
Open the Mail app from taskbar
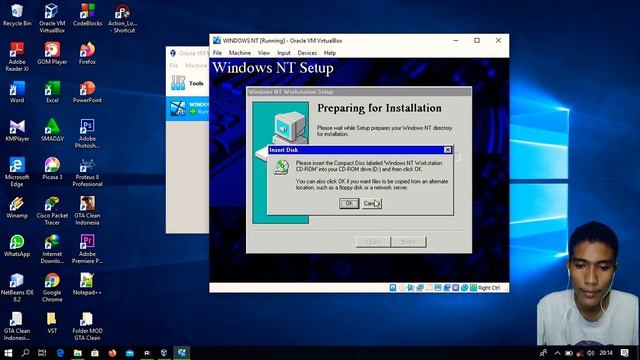point(129,353)
